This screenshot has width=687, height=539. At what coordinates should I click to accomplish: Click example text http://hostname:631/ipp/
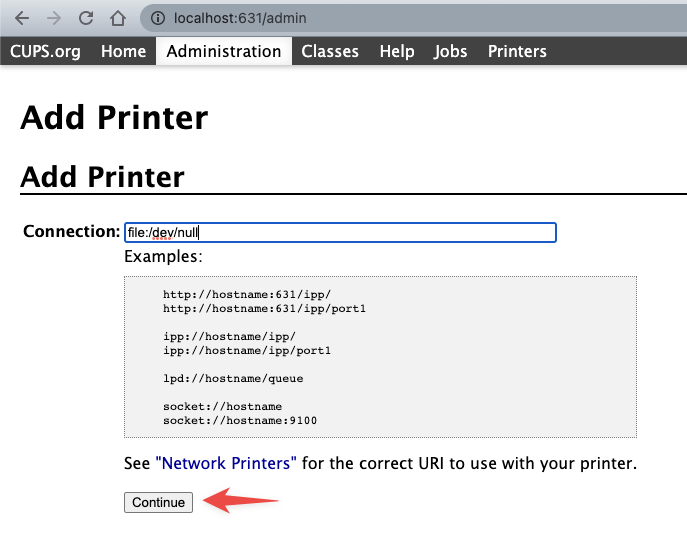[x=247, y=294]
